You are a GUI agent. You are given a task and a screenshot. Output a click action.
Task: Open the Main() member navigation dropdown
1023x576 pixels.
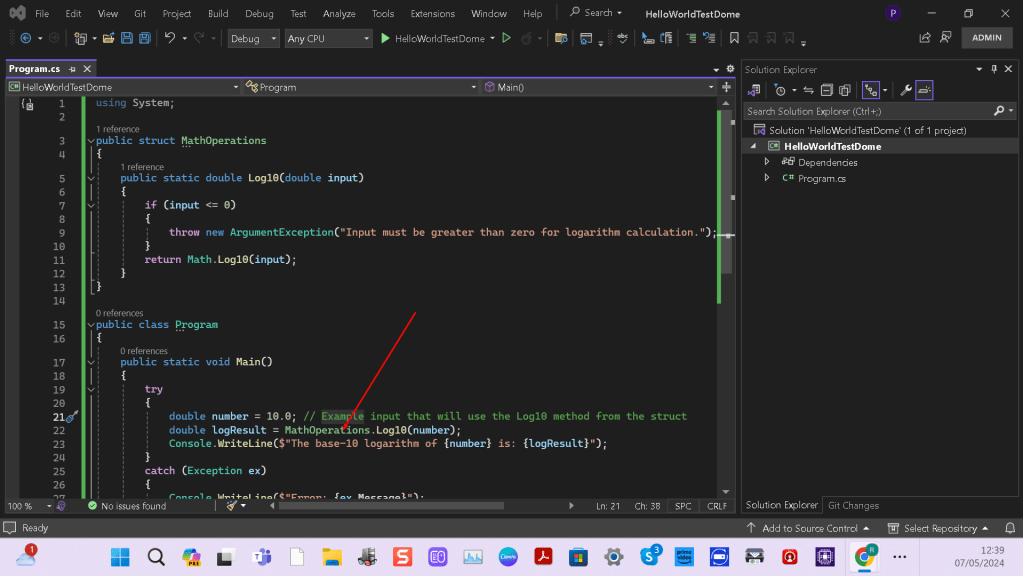point(598,87)
